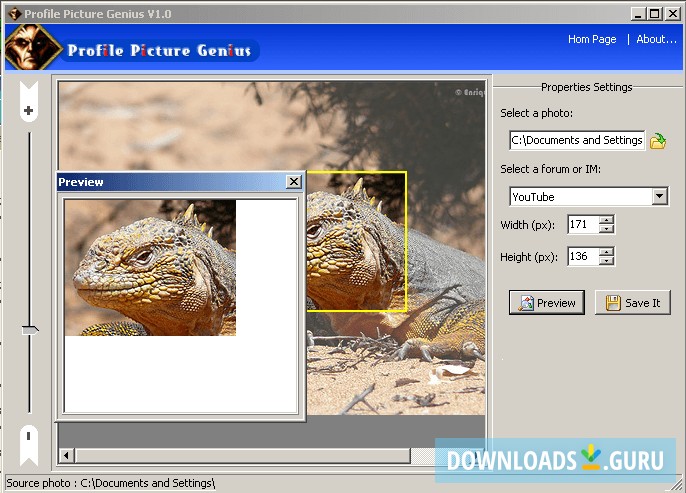This screenshot has height=493, width=686.
Task: Open the forum or IM dropdown
Action: (659, 196)
